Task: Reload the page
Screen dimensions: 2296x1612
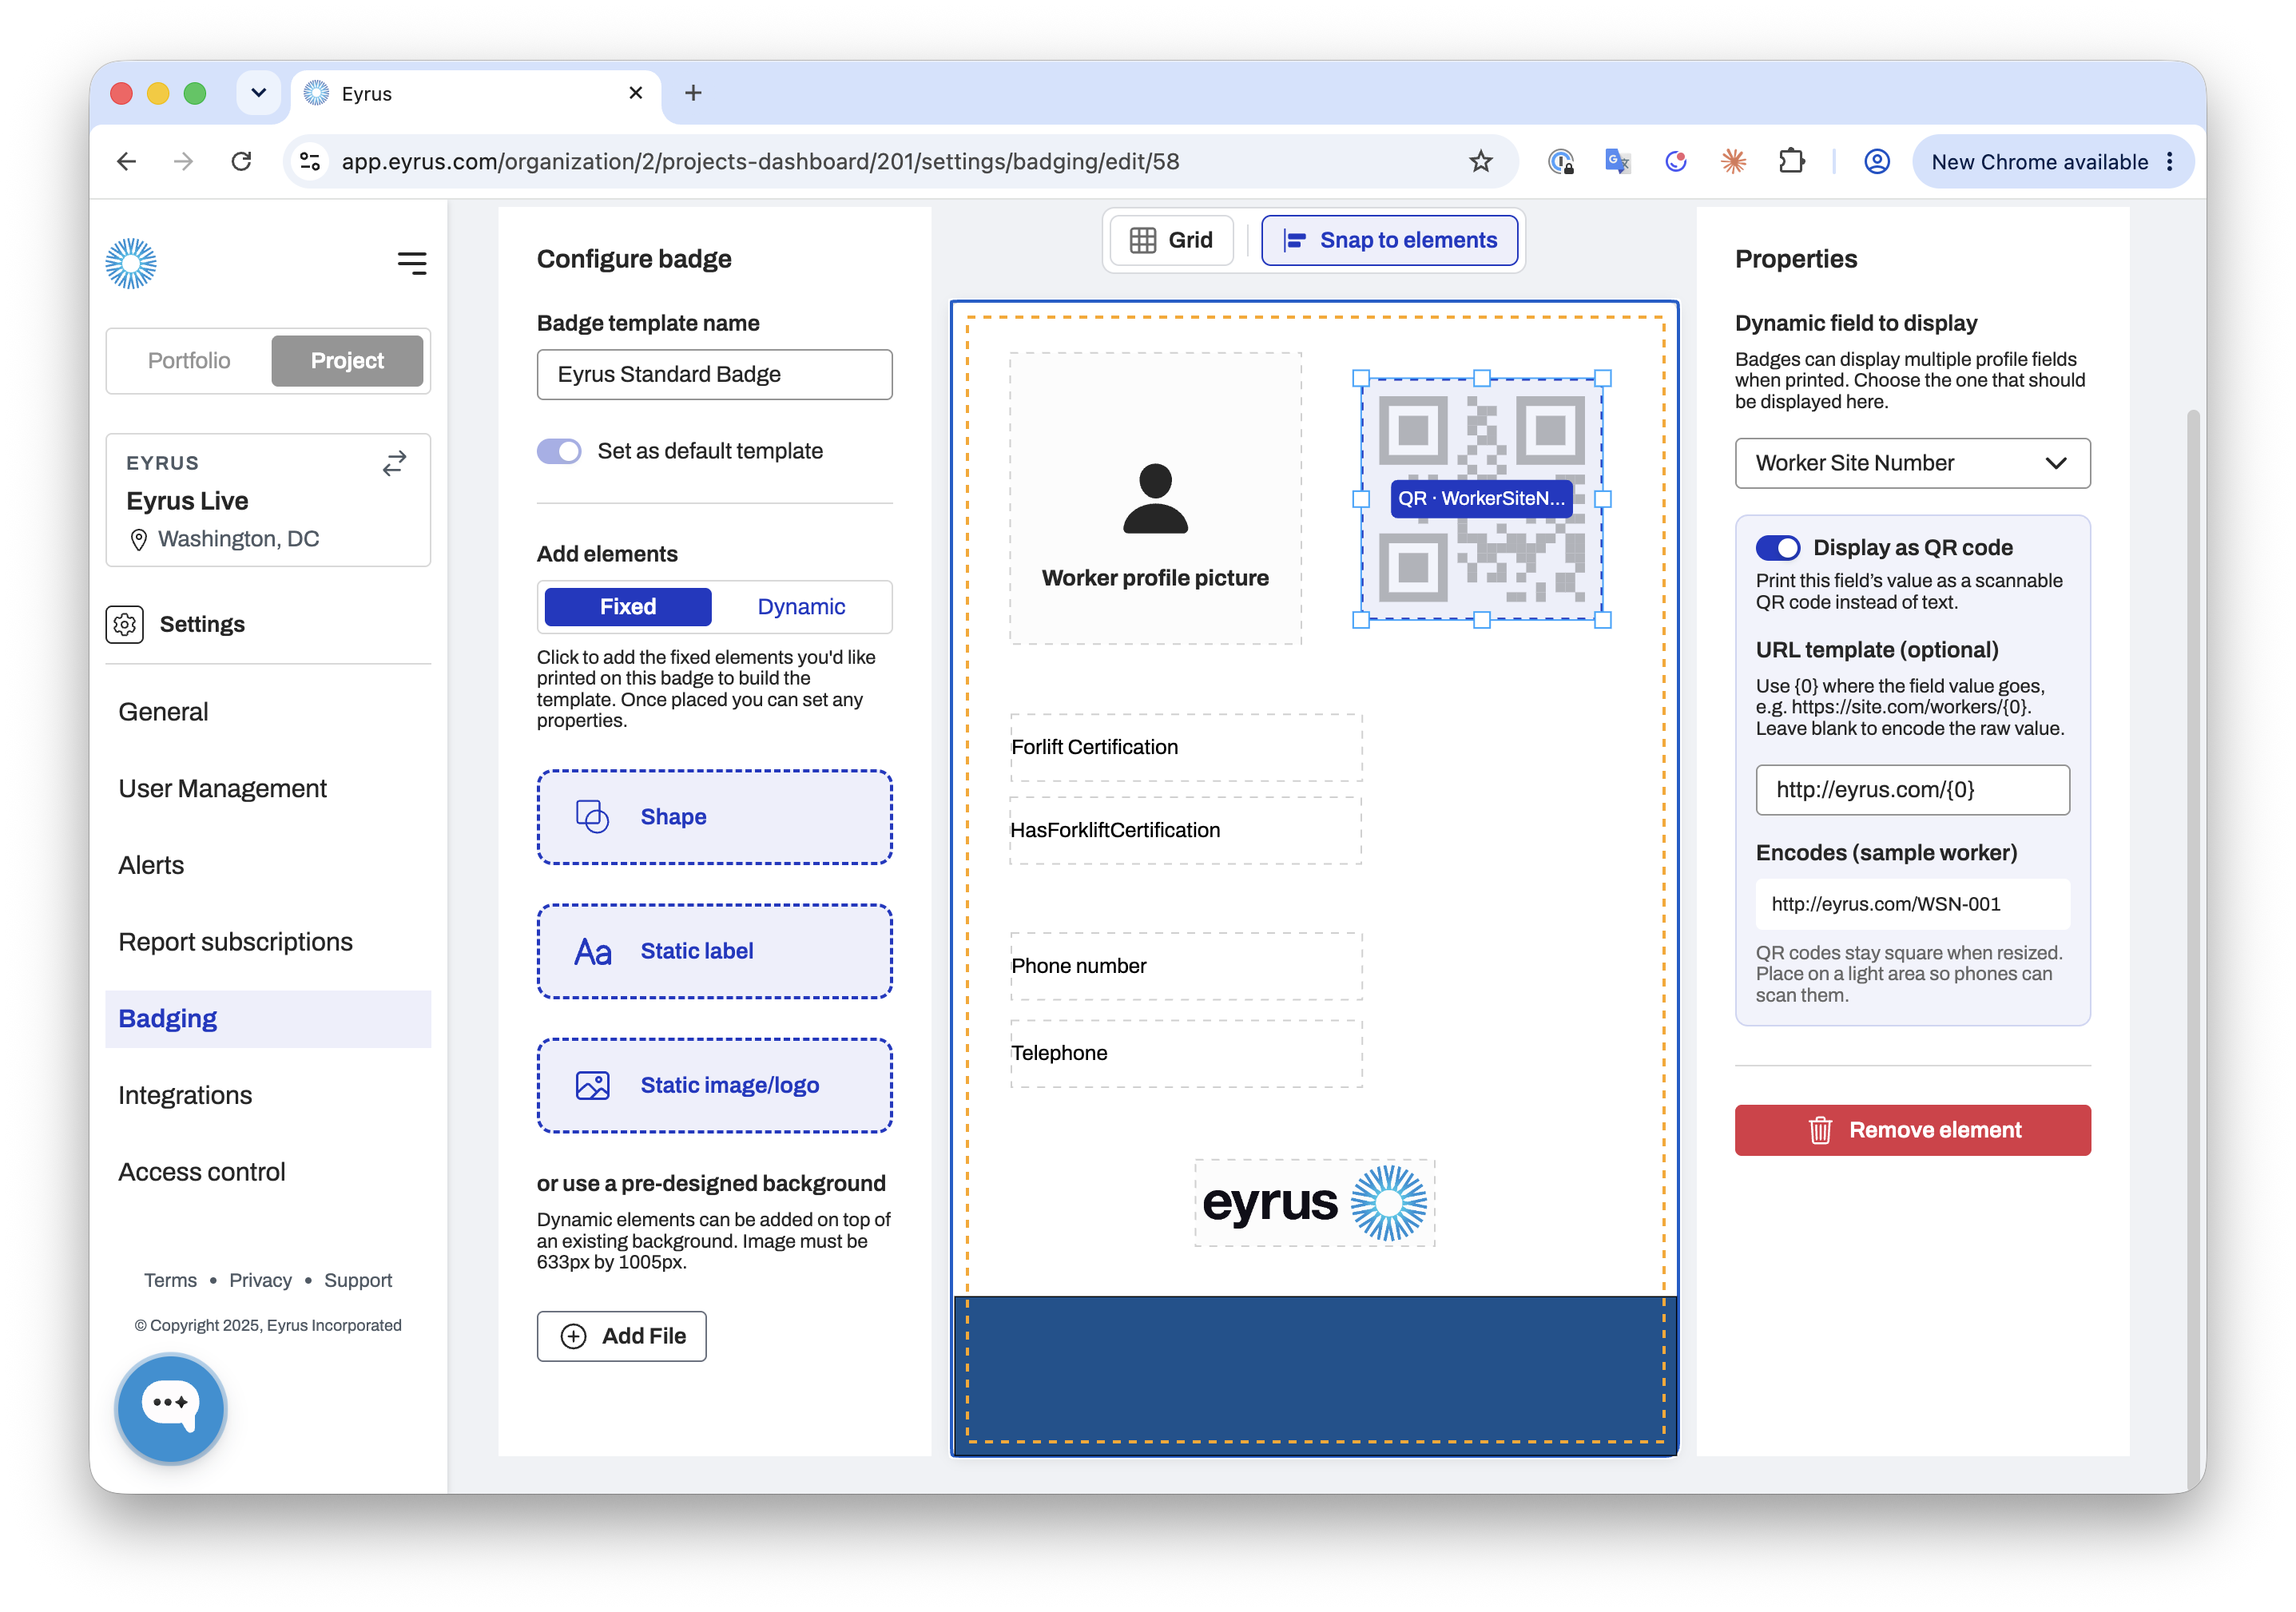Action: 241,161
